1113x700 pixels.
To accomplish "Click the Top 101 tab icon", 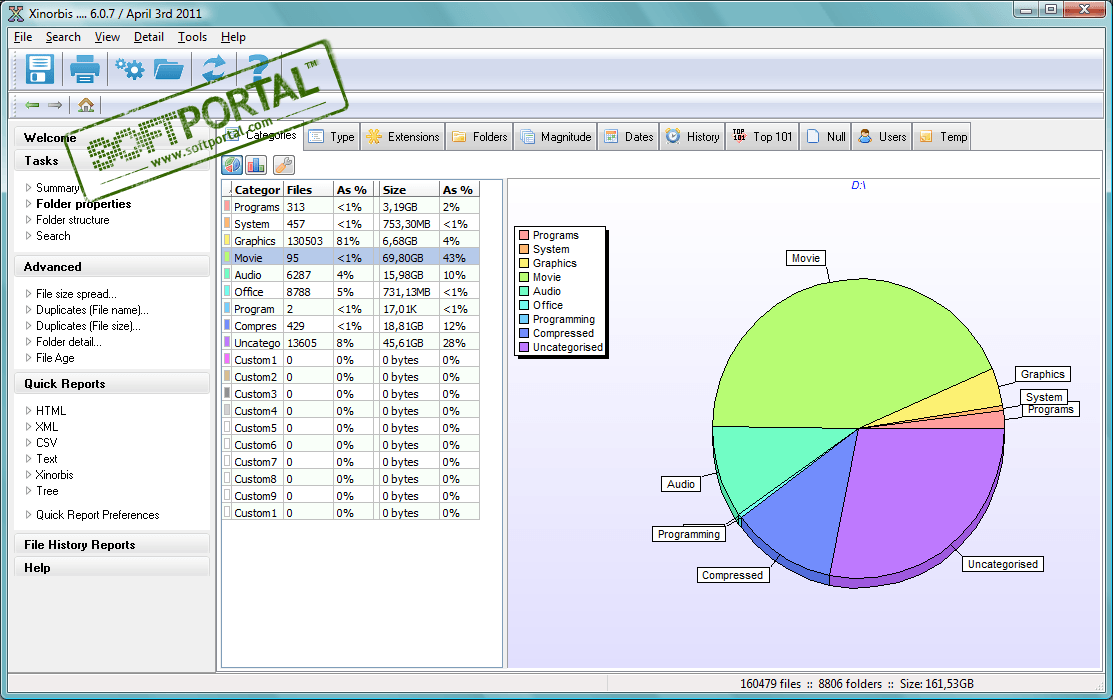I will coord(740,136).
